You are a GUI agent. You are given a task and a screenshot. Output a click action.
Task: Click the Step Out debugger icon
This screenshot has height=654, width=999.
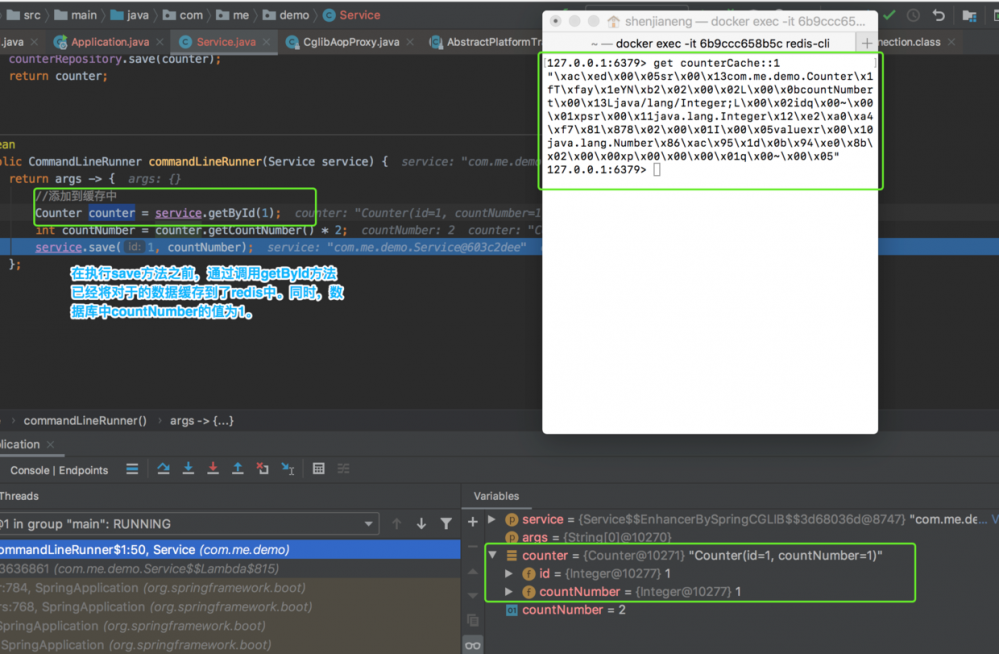point(237,468)
